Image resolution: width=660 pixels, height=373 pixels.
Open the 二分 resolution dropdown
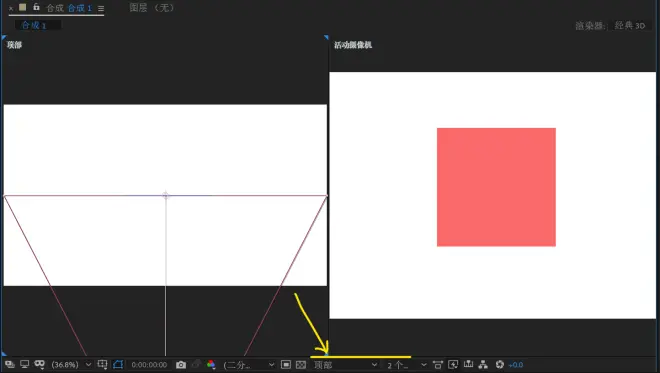click(249, 365)
